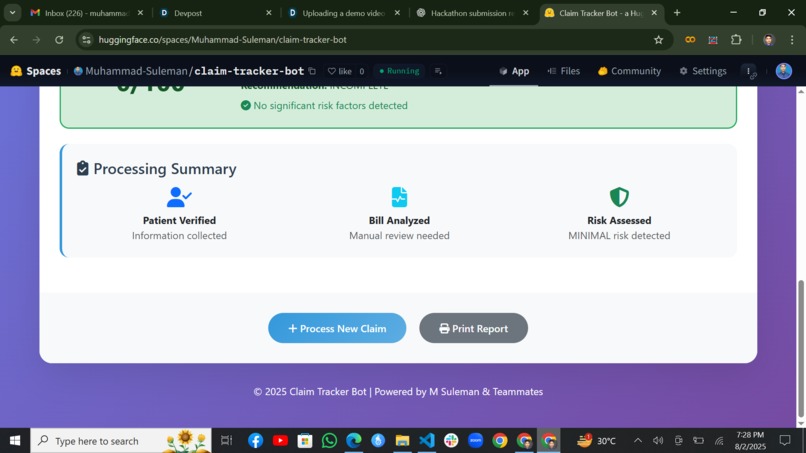Viewport: 806px width, 453px height.
Task: View site information icon in address bar
Action: [86, 40]
